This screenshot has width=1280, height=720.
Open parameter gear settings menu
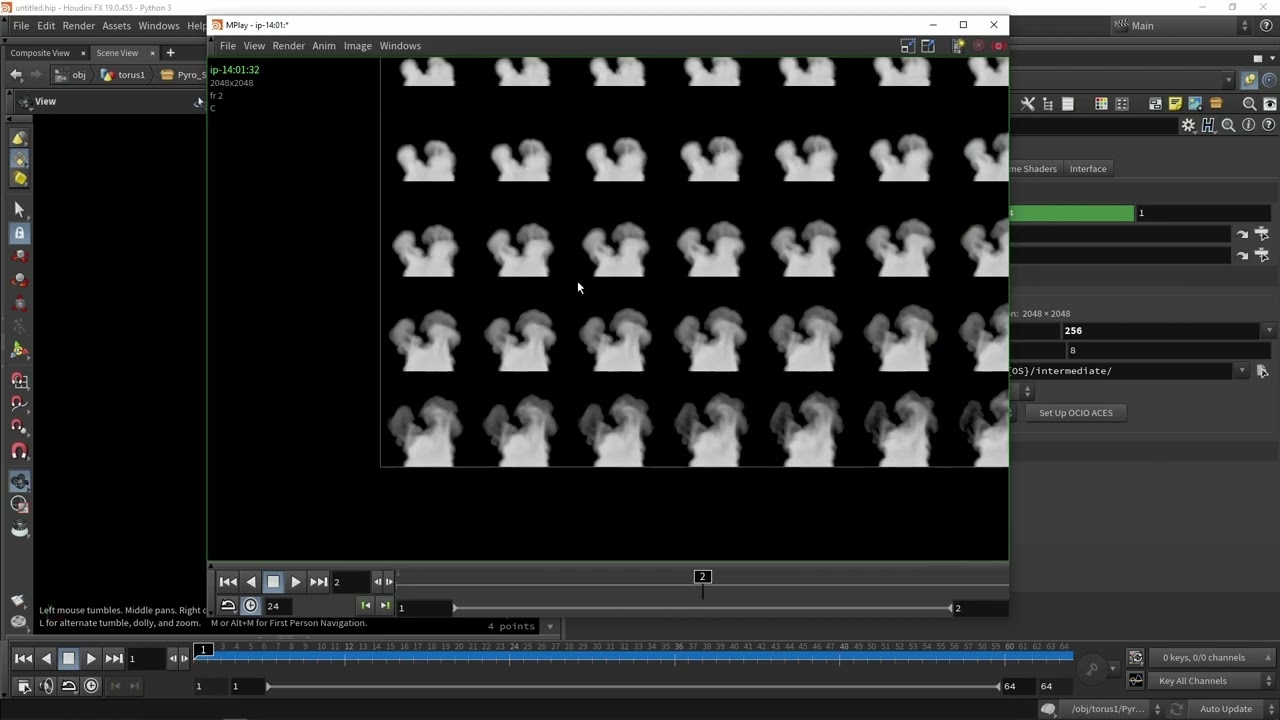click(1188, 125)
